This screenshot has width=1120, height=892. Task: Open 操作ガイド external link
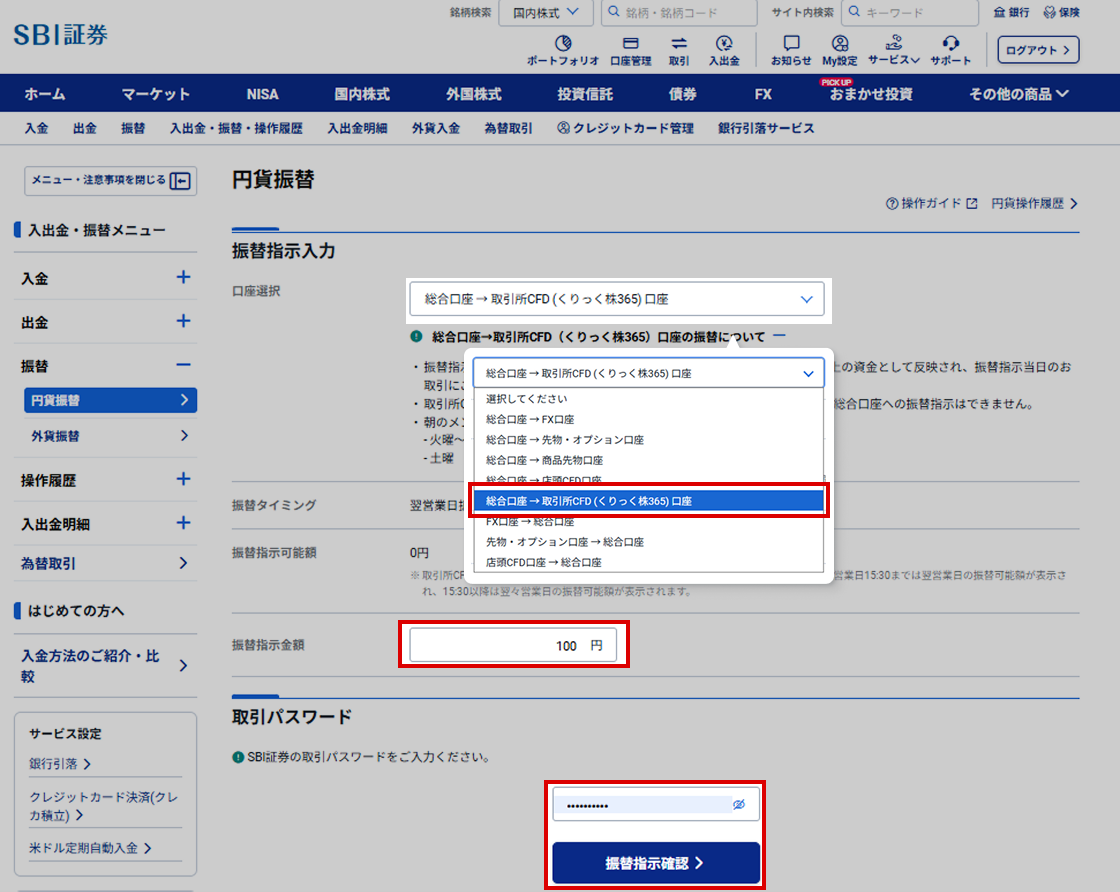tap(931, 204)
